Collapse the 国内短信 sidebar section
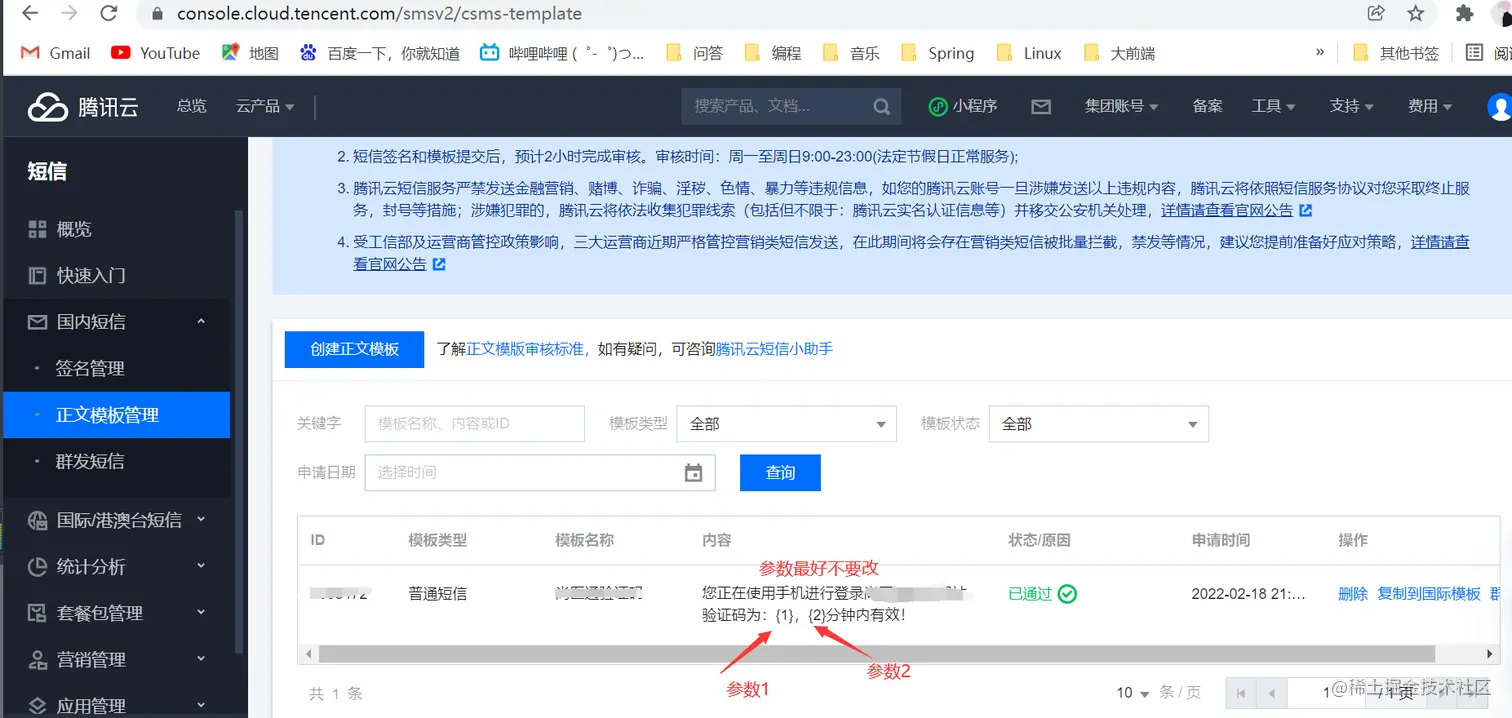The width and height of the screenshot is (1512, 718). coord(117,322)
